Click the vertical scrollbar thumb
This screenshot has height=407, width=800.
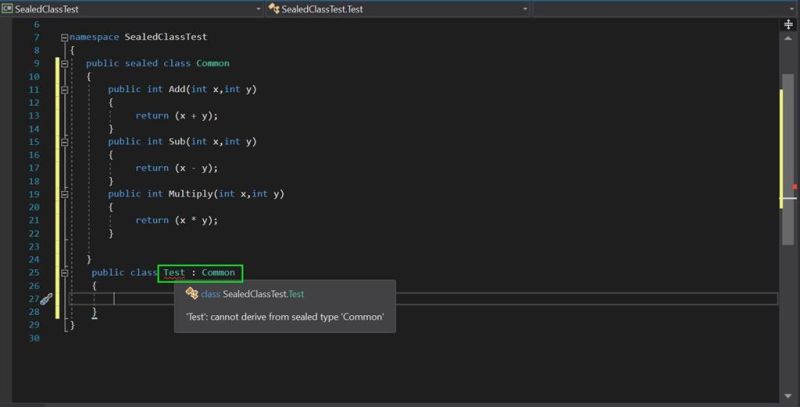(x=788, y=159)
